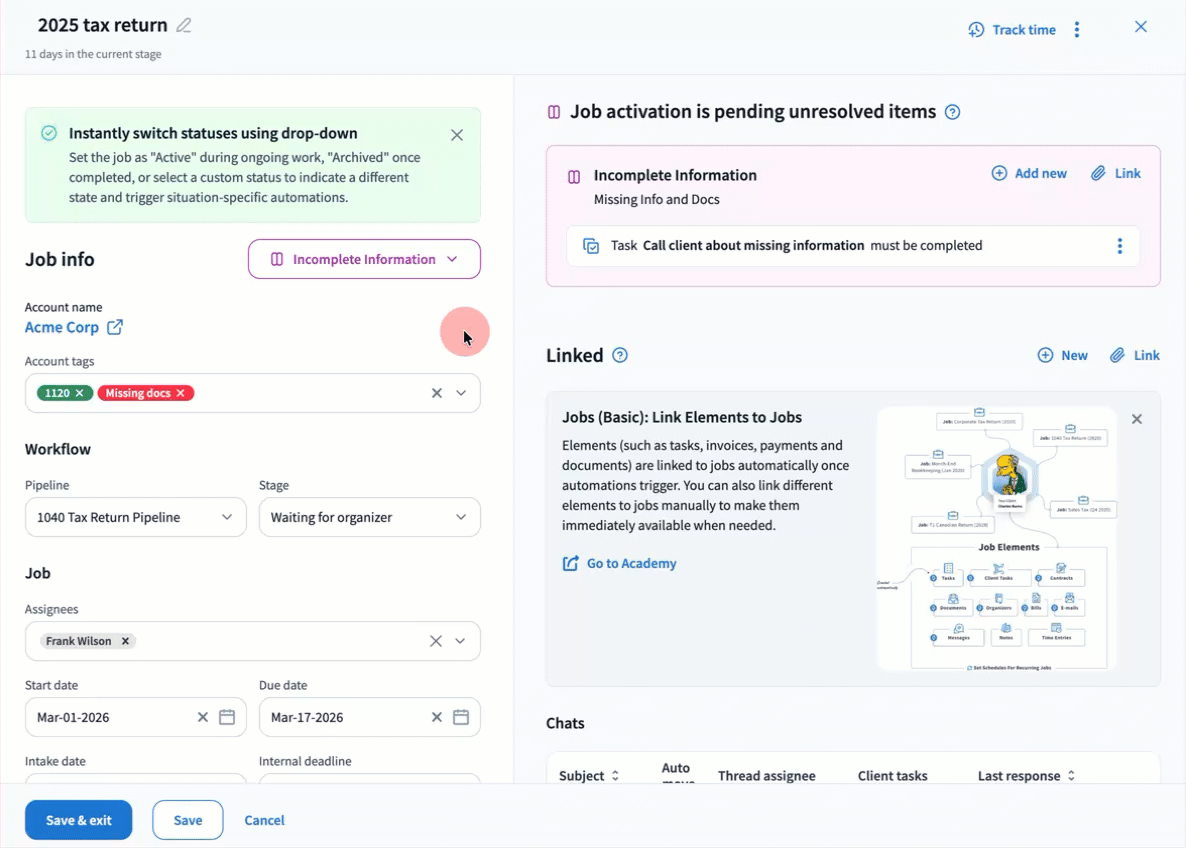
Task: Expand the 1040 Tax Return Pipeline dropdown
Action: click(x=135, y=517)
